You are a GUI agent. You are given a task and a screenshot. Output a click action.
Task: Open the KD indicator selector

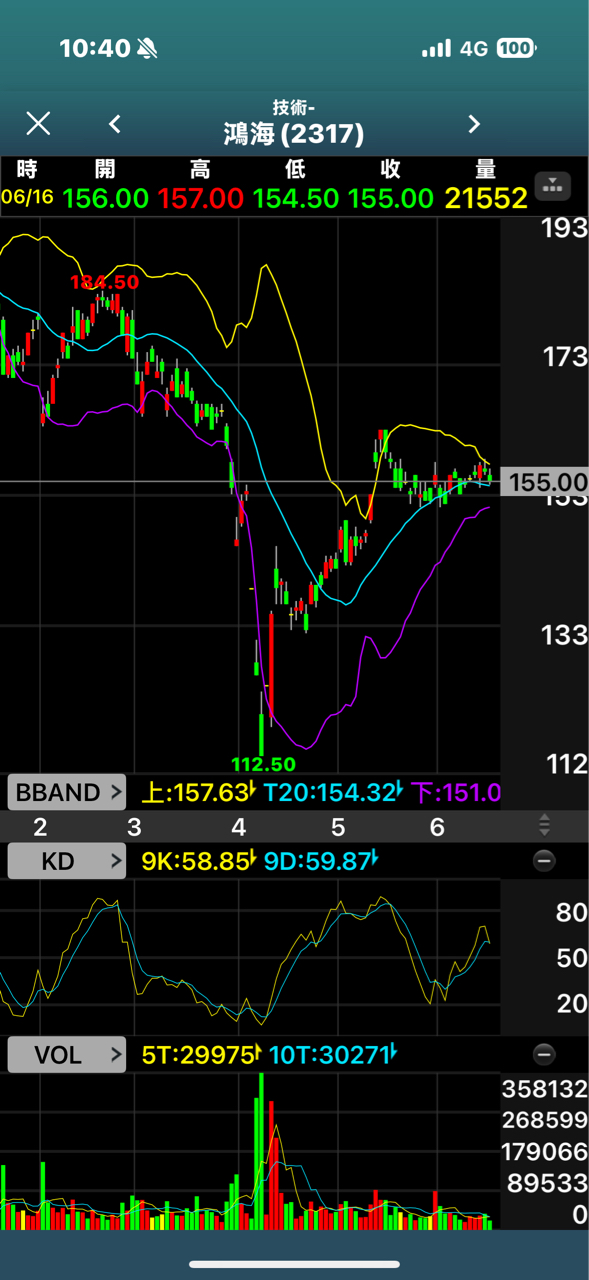click(67, 861)
